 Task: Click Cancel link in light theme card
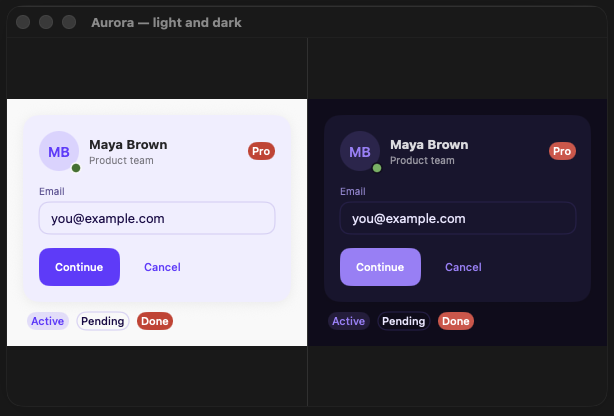(163, 267)
